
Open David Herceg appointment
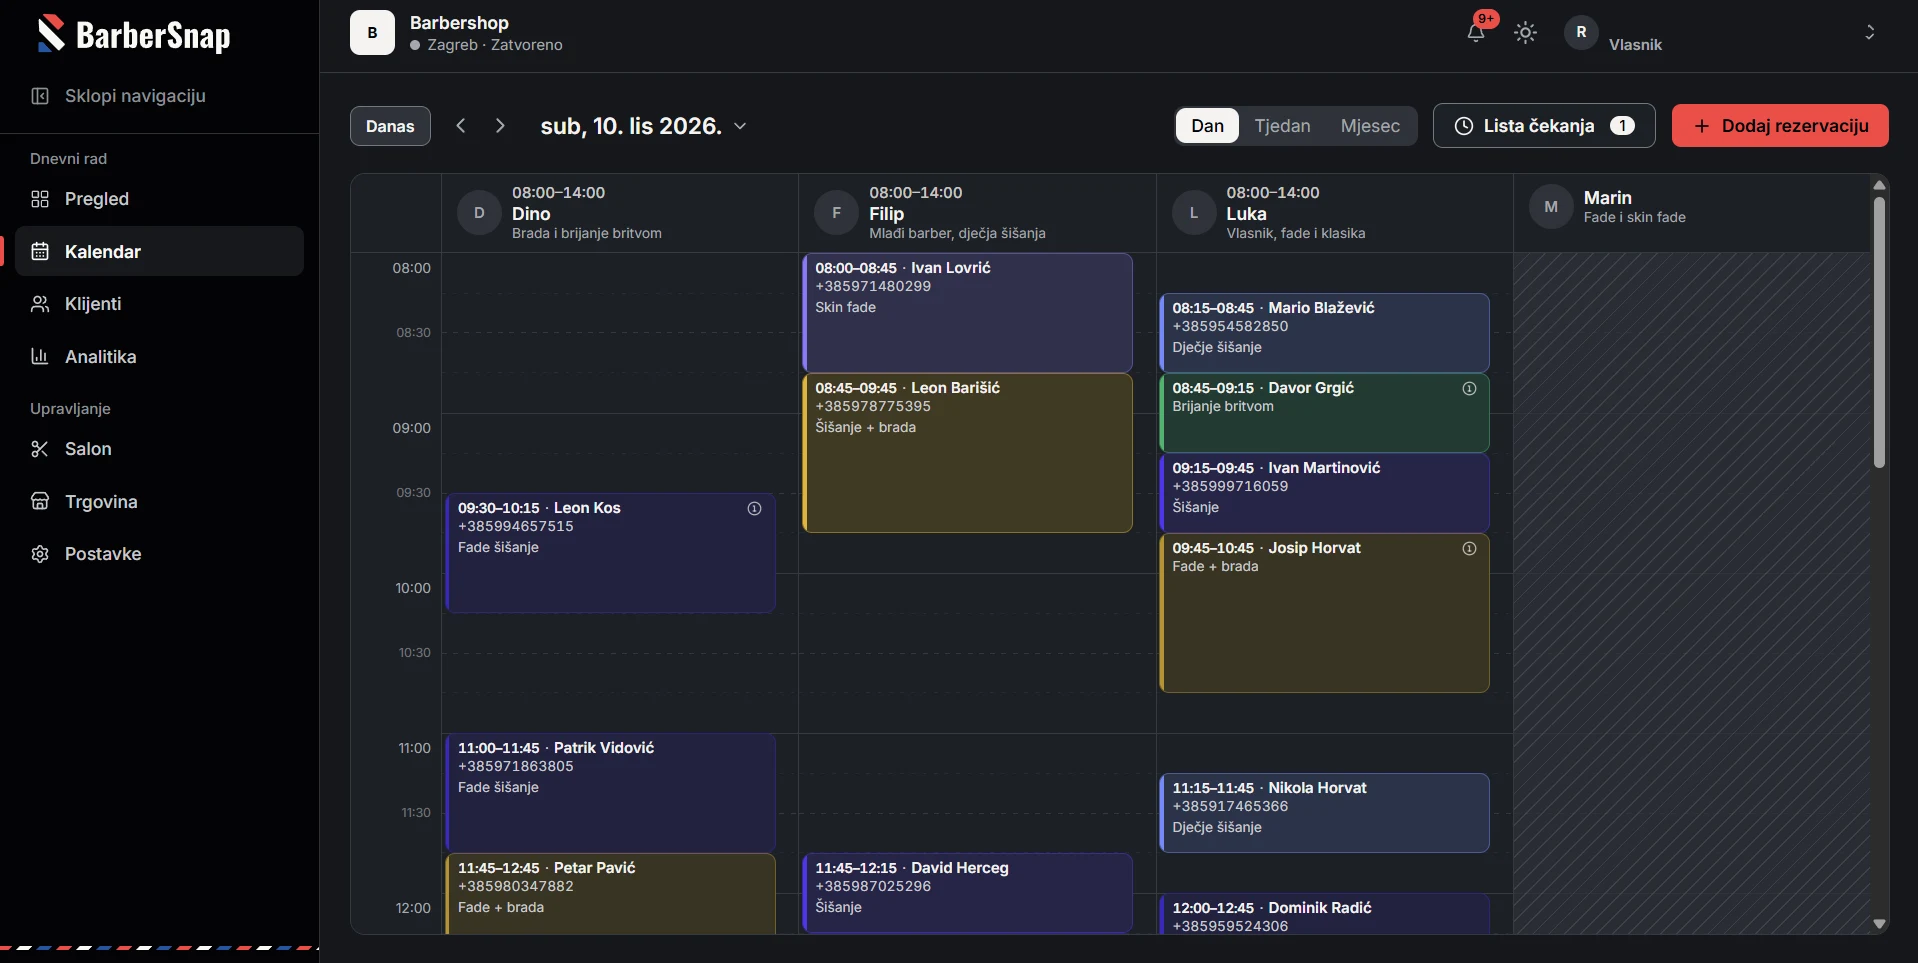967,892
